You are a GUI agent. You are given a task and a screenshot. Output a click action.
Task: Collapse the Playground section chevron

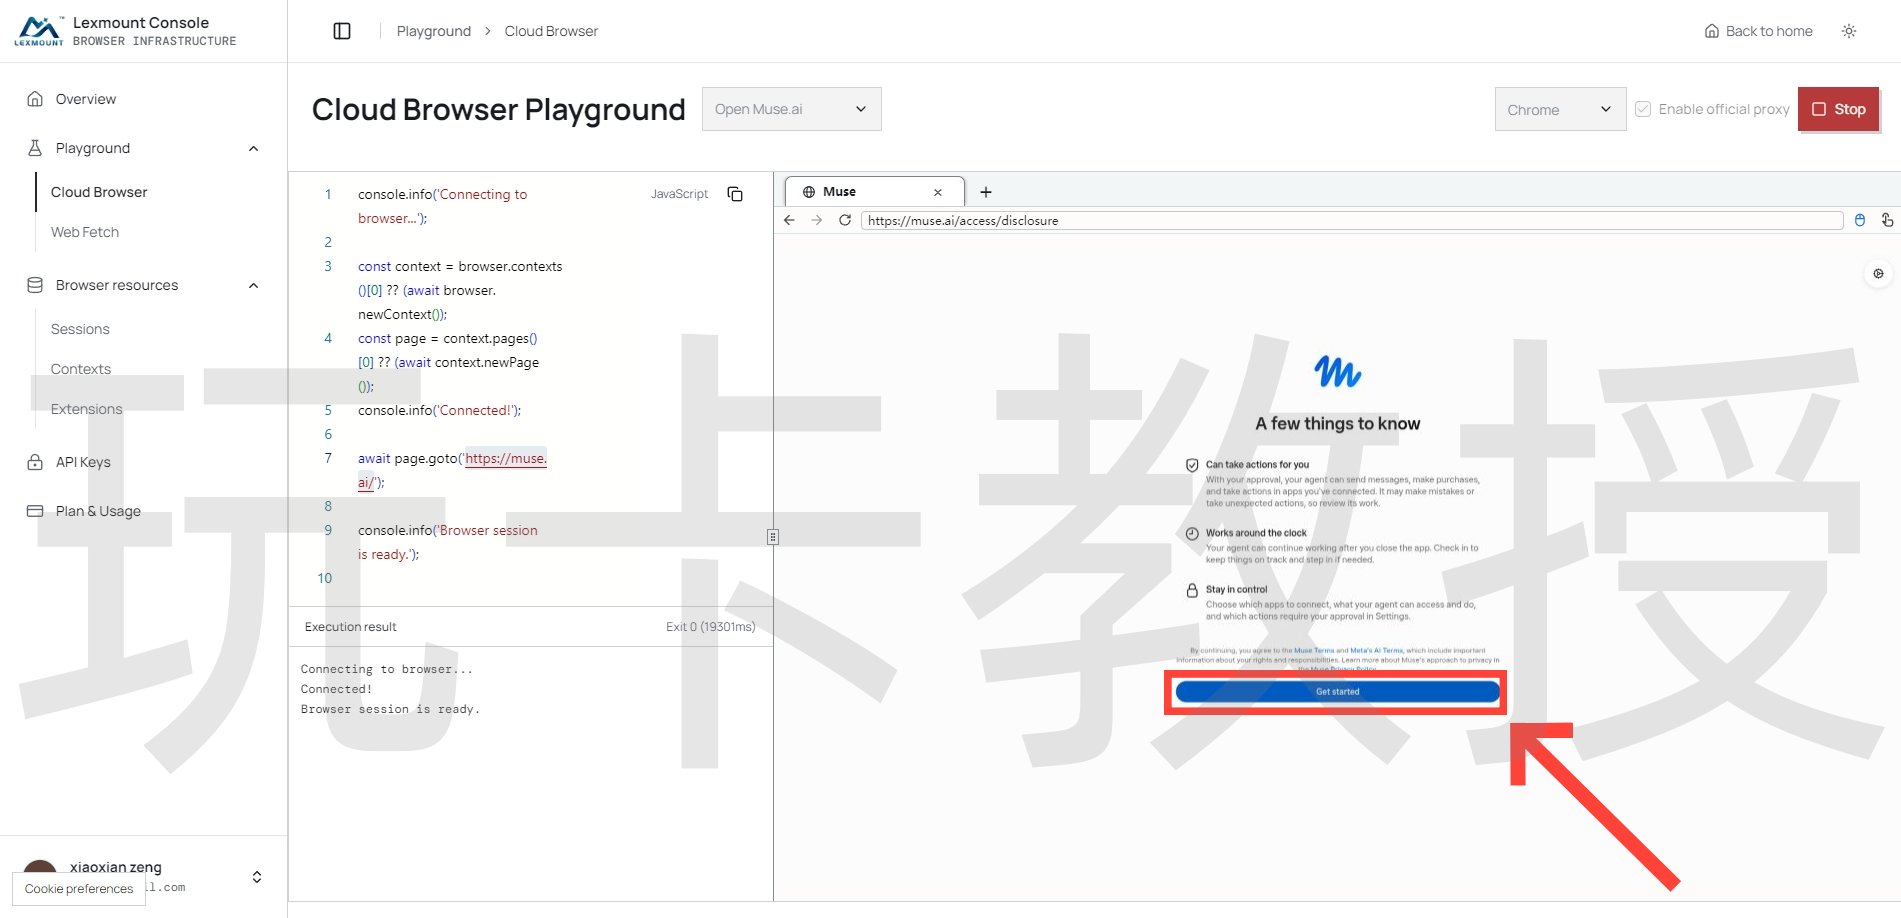click(x=254, y=148)
